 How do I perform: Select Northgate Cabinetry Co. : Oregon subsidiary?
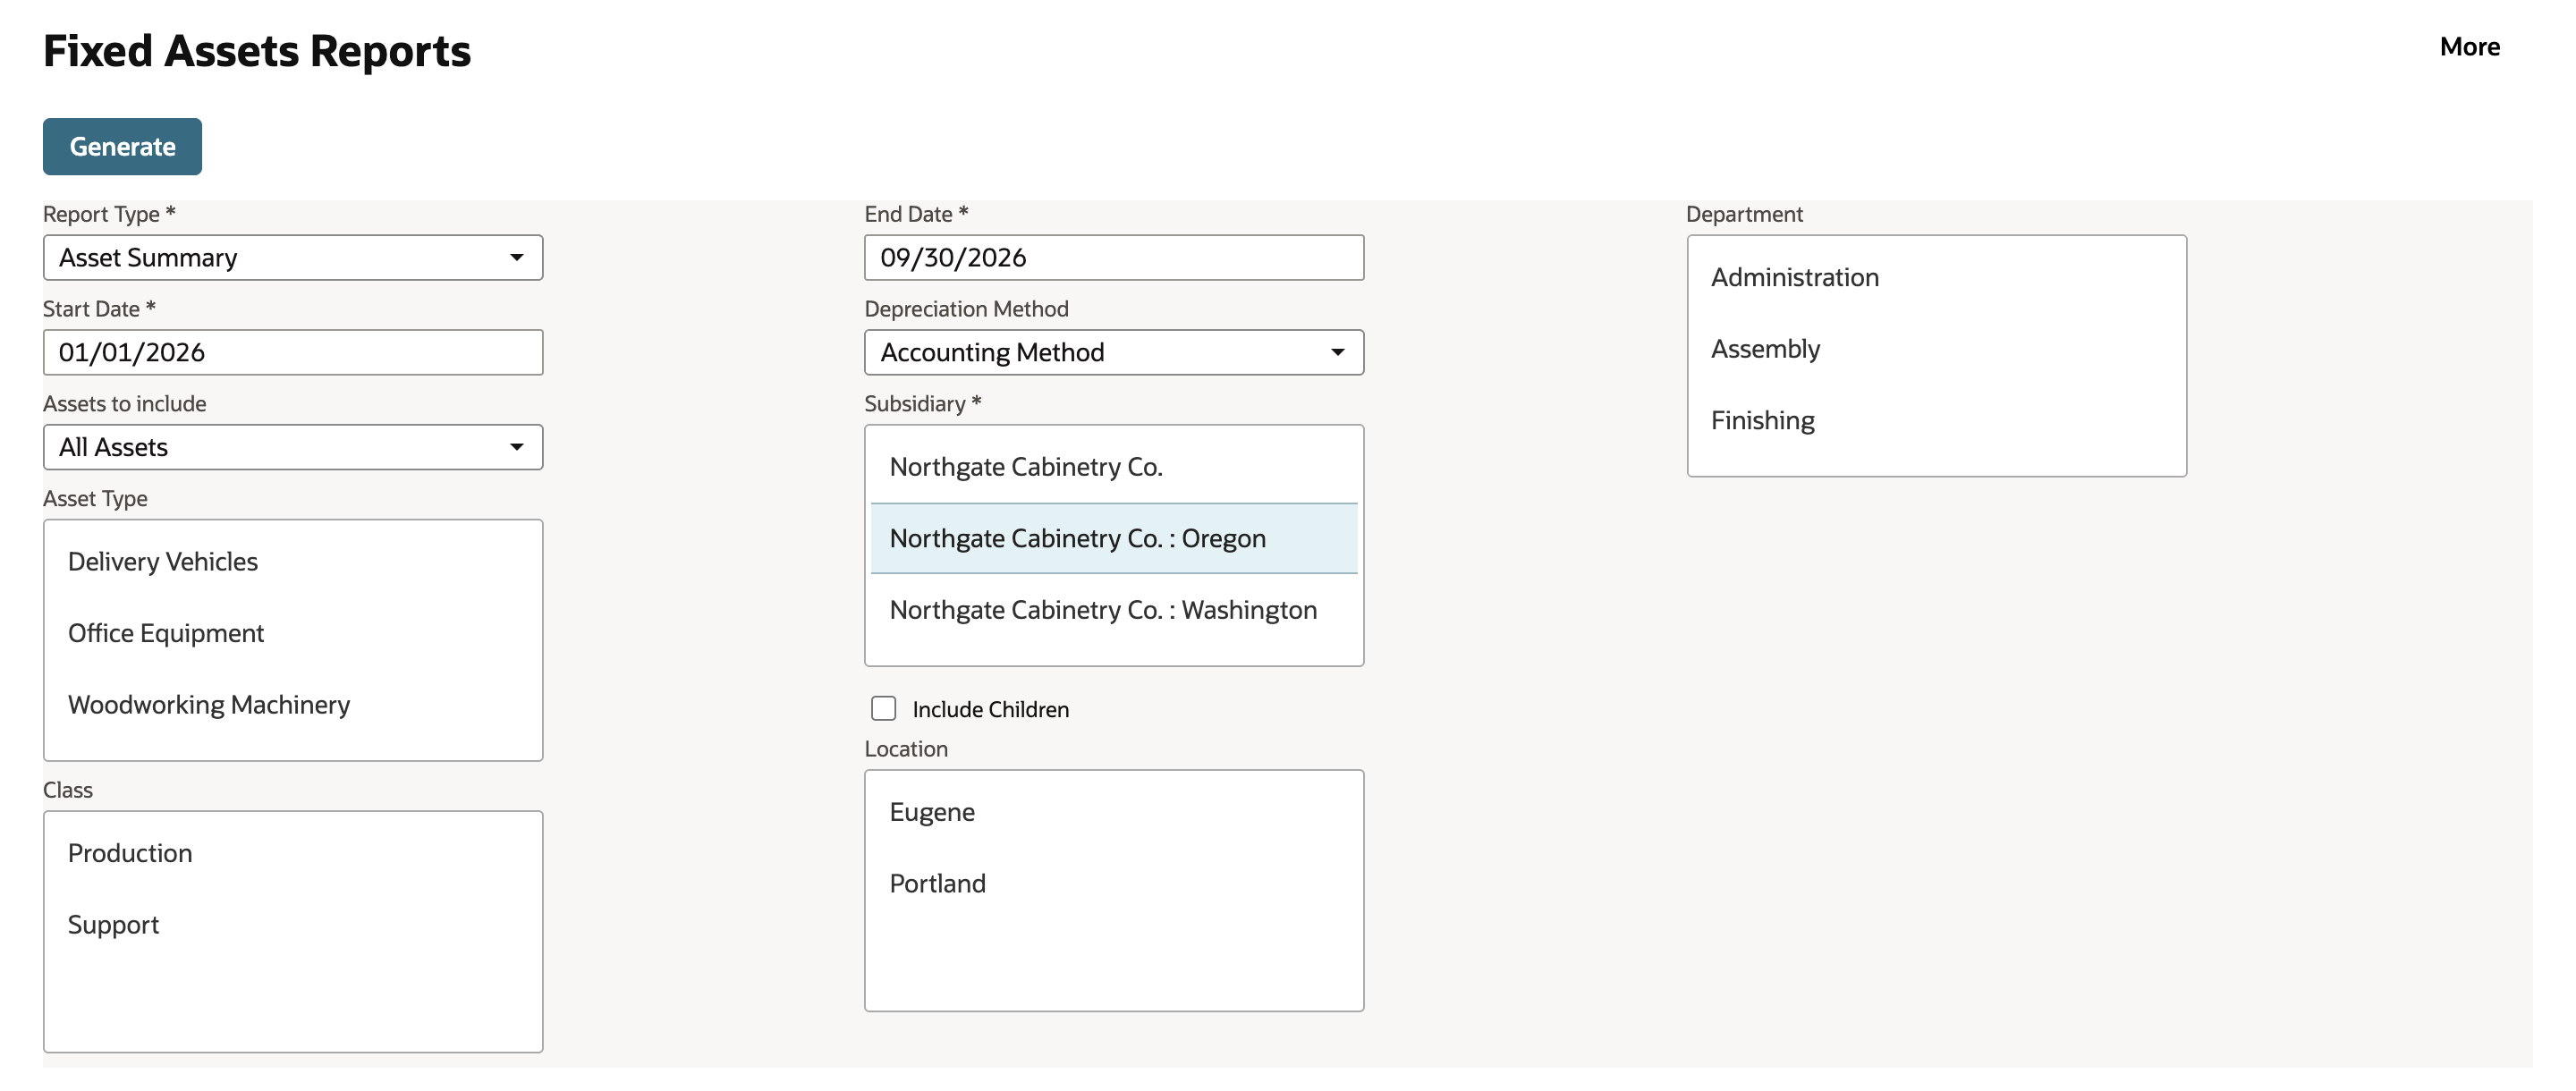coord(1114,539)
